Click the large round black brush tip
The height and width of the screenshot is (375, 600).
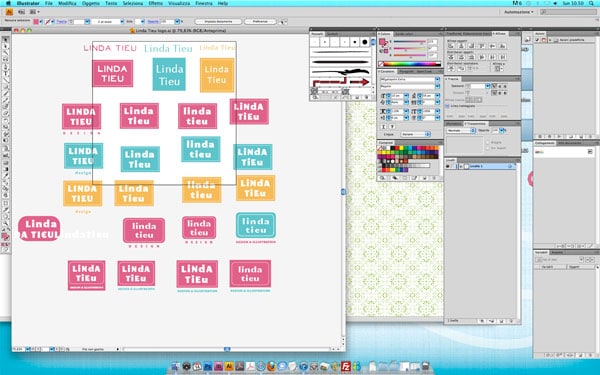click(364, 42)
